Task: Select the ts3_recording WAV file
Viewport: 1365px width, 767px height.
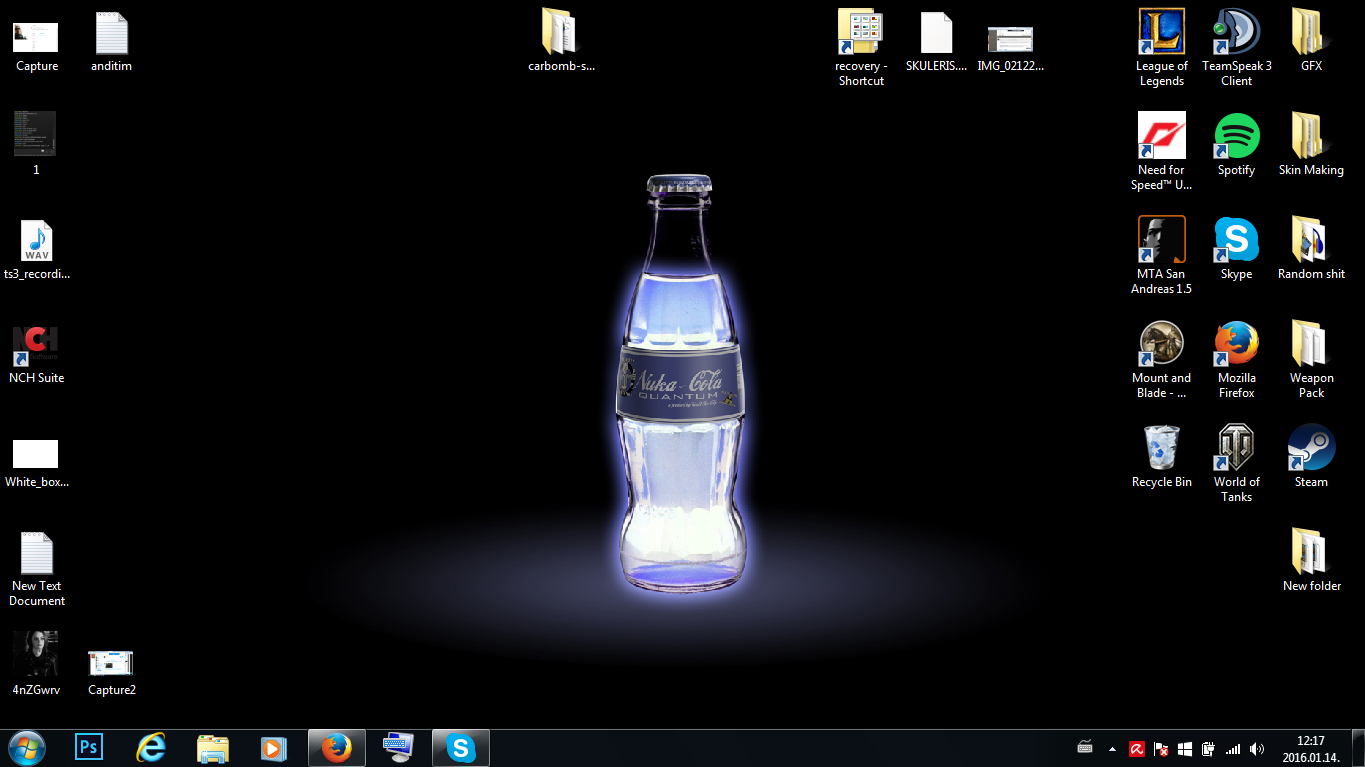Action: tap(36, 249)
